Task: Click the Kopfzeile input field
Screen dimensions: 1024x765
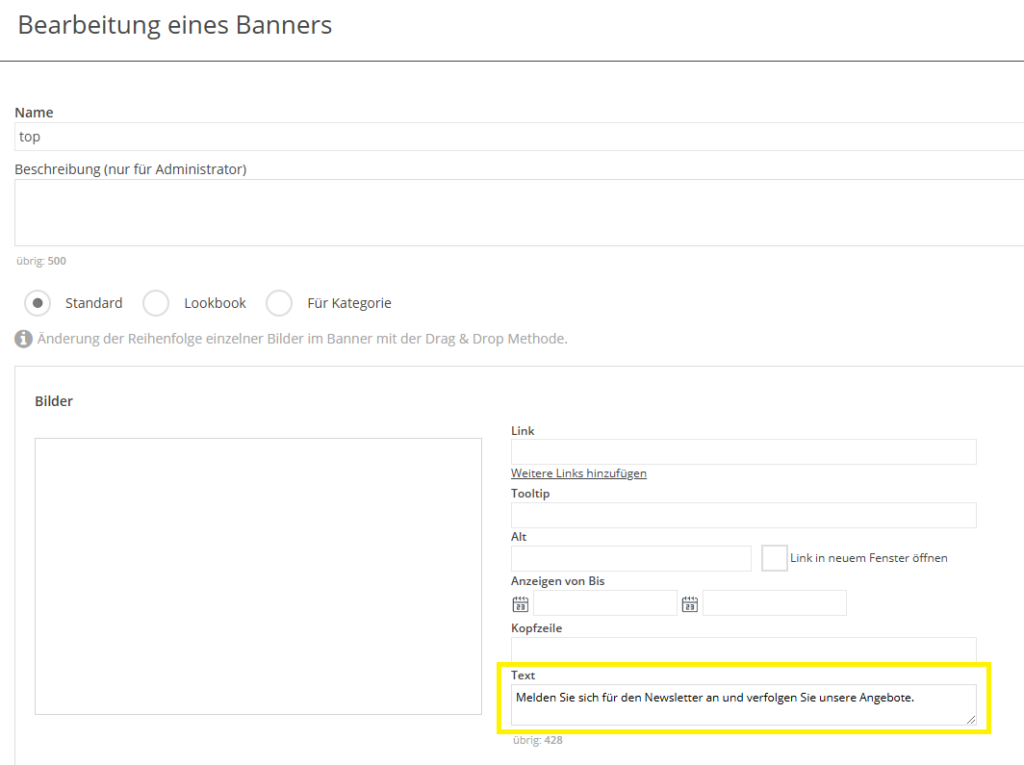Action: [744, 650]
